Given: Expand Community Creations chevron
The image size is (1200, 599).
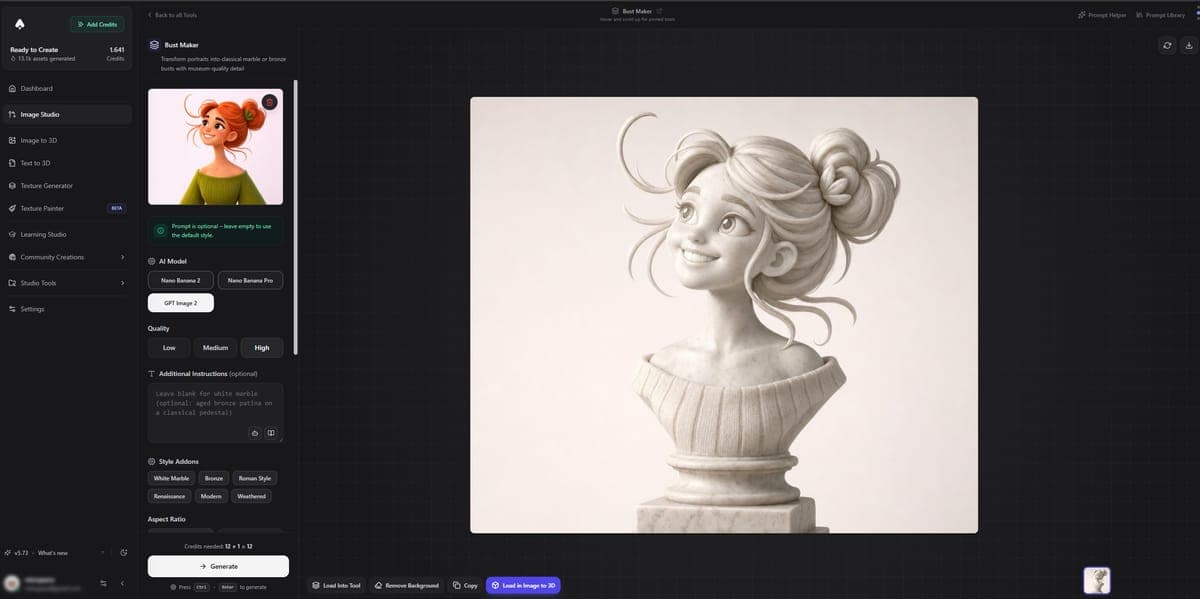Looking at the screenshot, I should [122, 257].
